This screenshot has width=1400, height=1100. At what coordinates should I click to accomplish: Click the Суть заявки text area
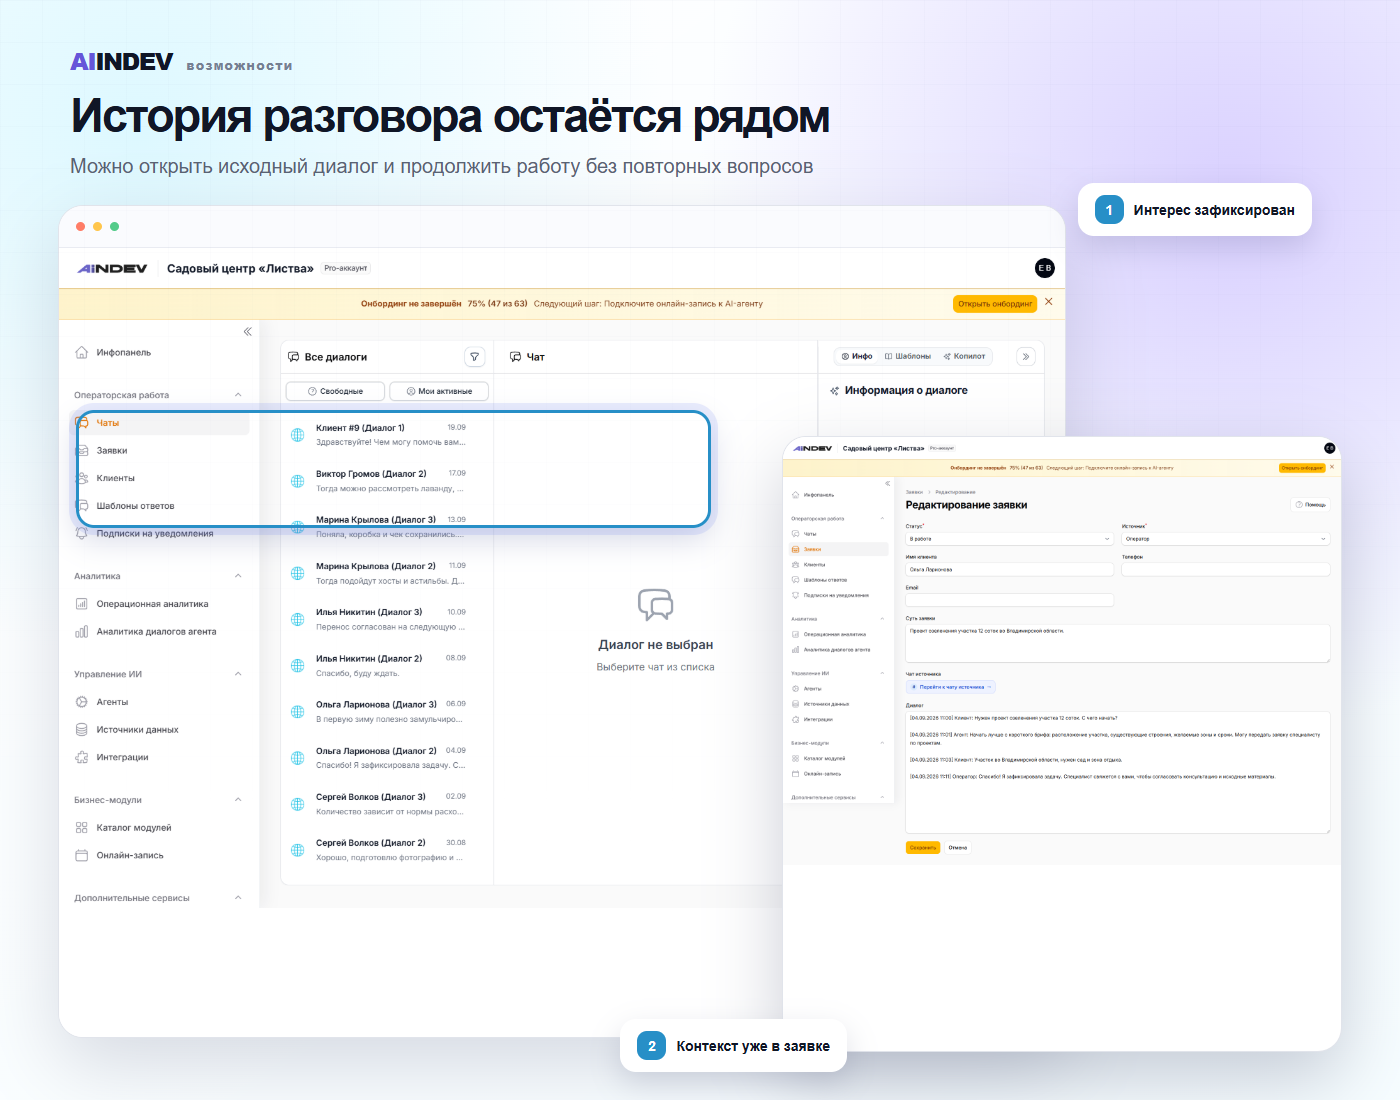click(1117, 643)
